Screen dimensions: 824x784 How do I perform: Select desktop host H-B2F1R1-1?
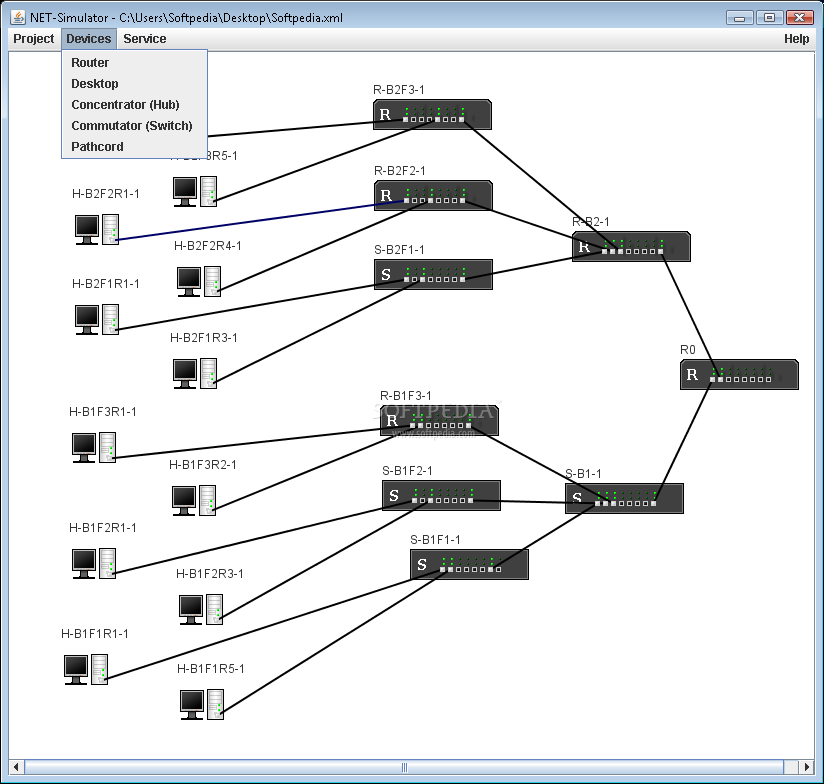[x=97, y=319]
